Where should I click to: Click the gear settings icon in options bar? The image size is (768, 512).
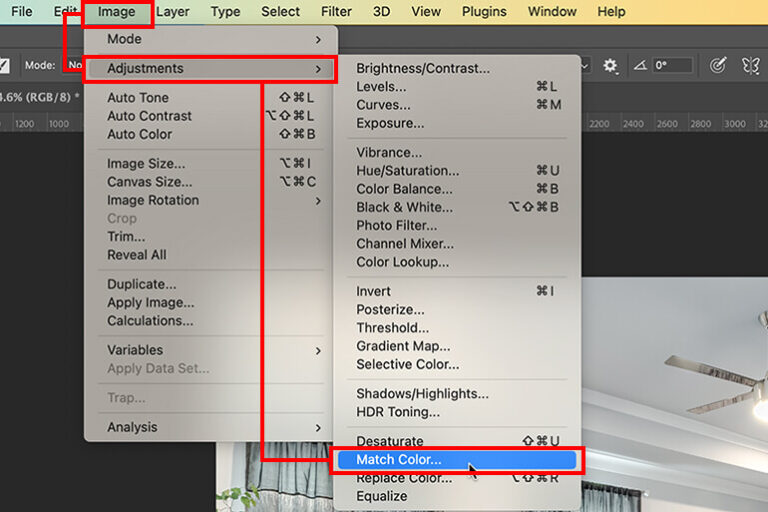point(610,65)
